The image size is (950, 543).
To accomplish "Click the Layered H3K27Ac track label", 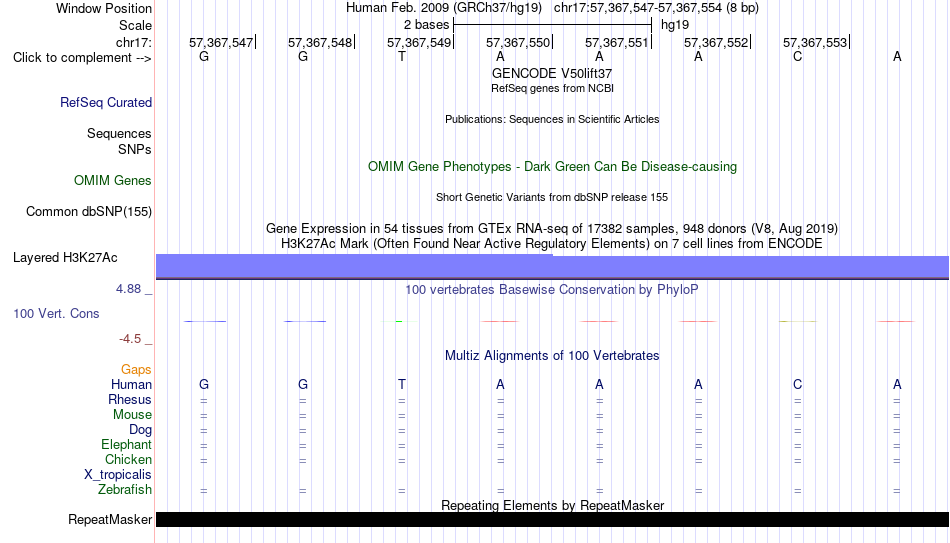I will click(x=65, y=258).
